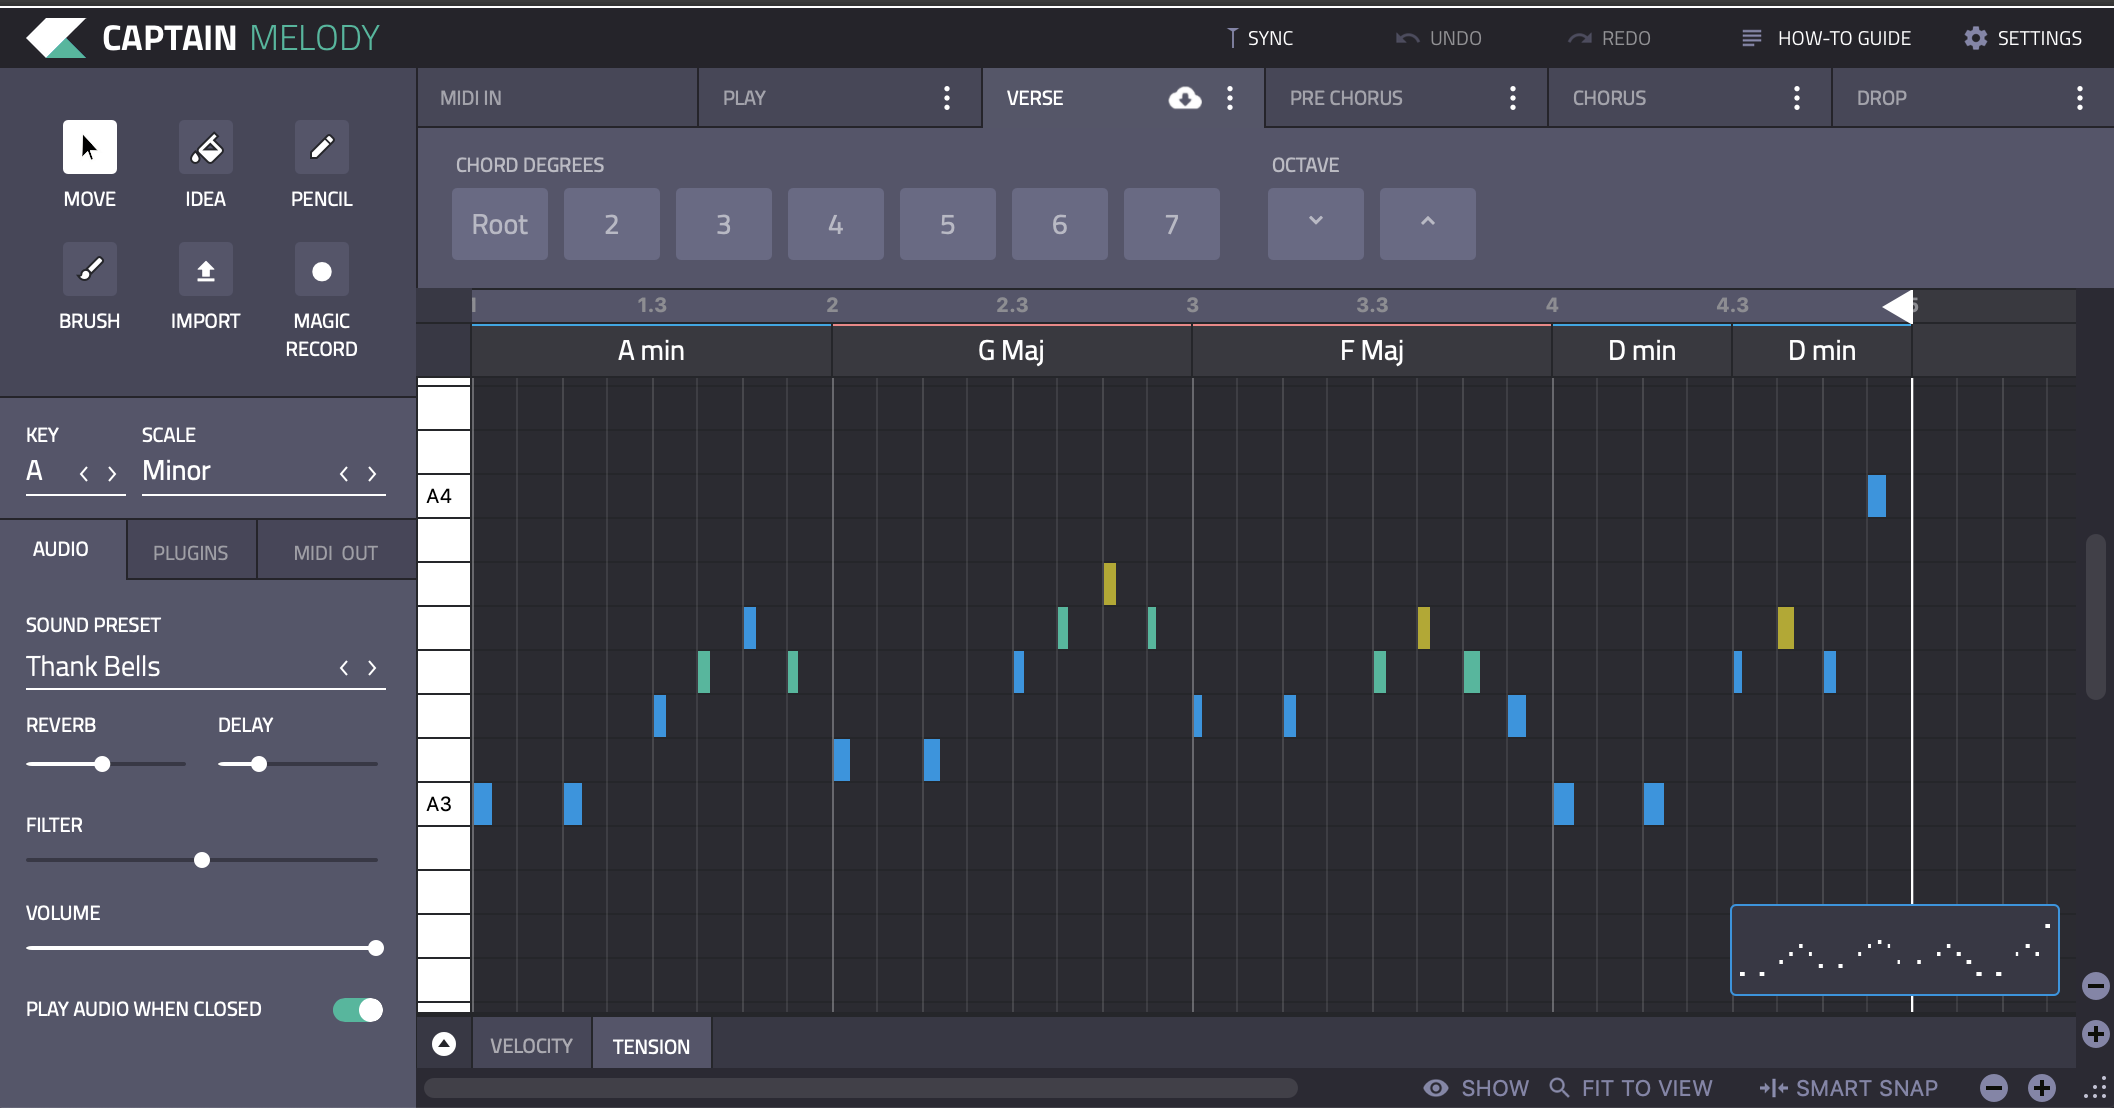Image resolution: width=2114 pixels, height=1108 pixels.
Task: Click the Reverb slider handle
Action: pyautogui.click(x=102, y=764)
